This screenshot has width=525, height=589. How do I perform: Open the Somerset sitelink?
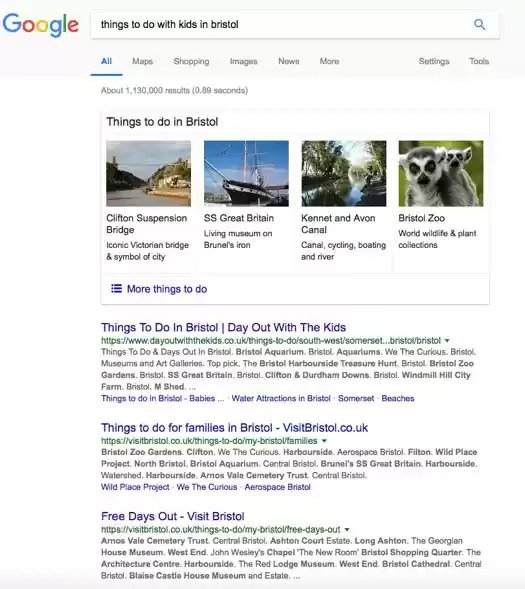click(356, 398)
